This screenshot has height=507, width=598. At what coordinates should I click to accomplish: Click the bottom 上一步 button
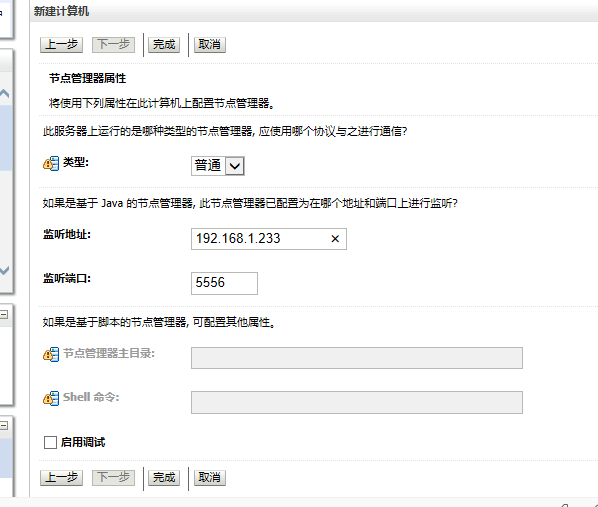[x=61, y=478]
